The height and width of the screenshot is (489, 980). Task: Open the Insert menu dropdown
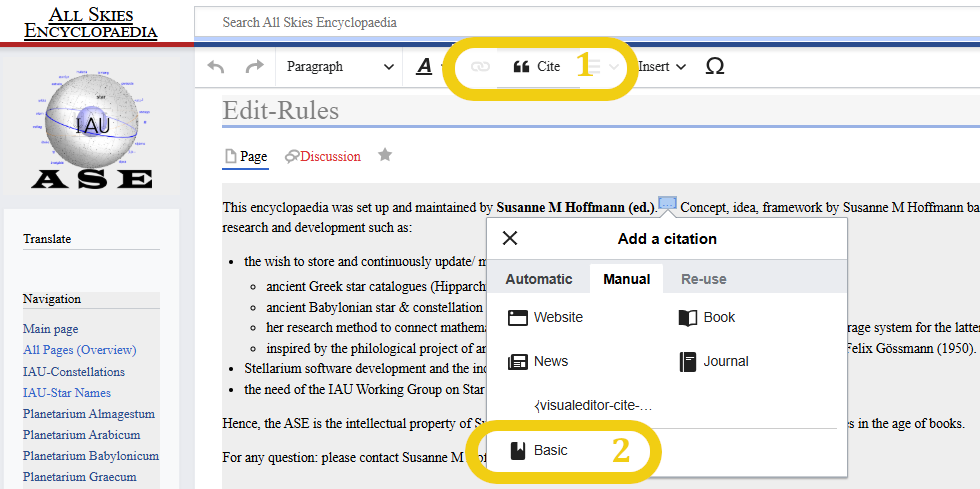[661, 67]
